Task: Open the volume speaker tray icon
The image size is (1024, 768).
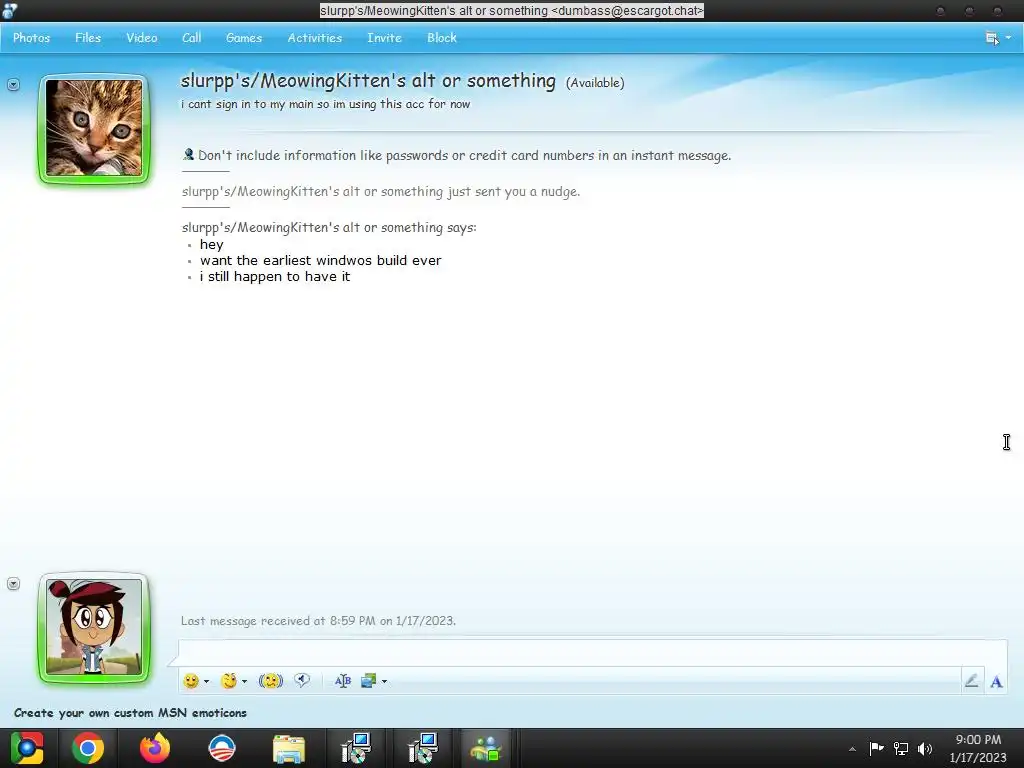Action: pyautogui.click(x=925, y=748)
